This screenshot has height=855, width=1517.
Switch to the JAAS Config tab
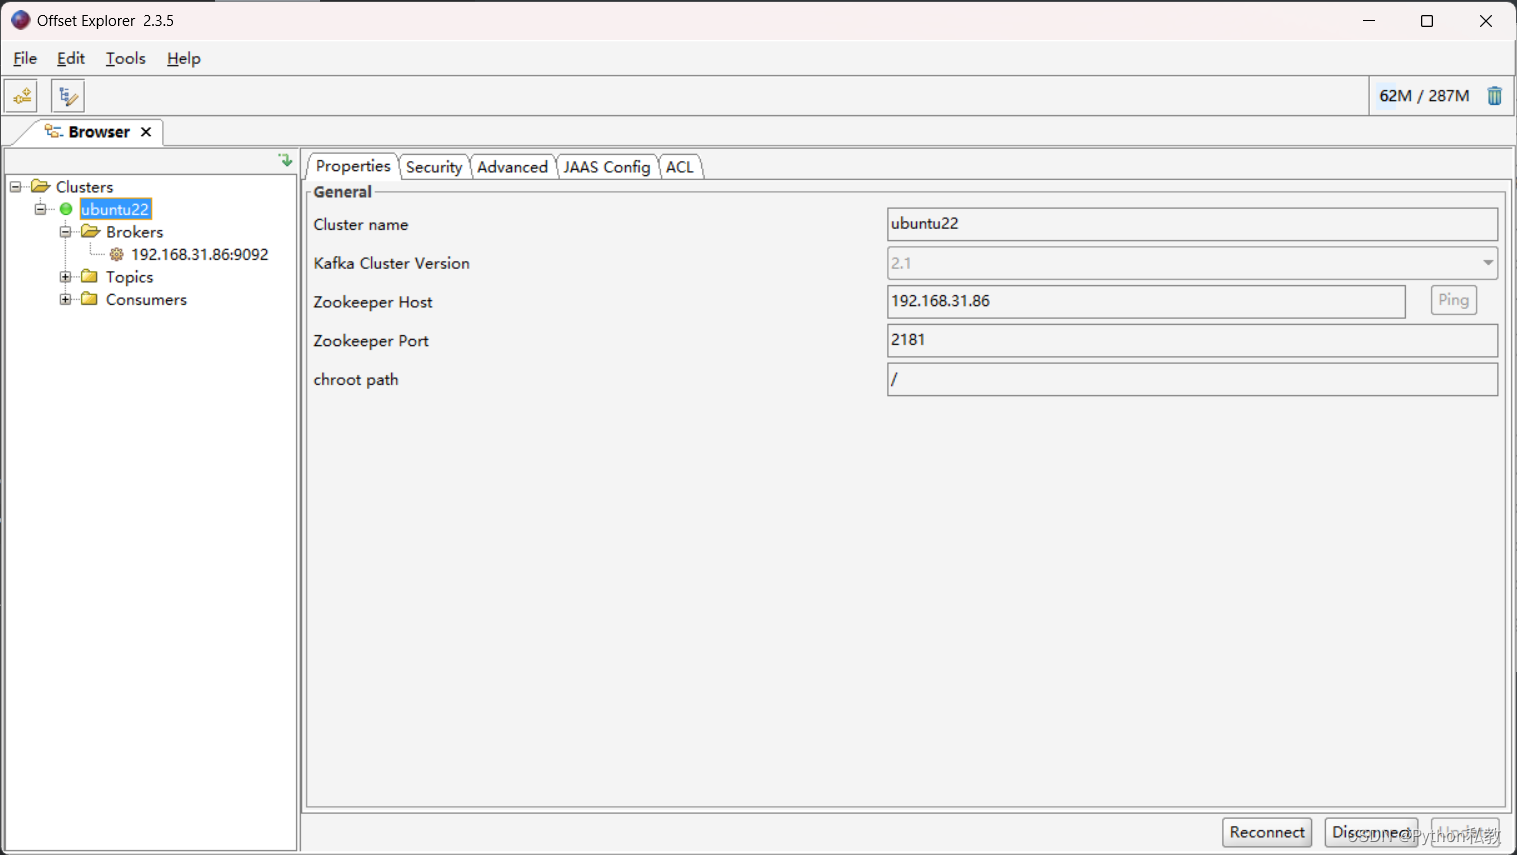click(606, 167)
